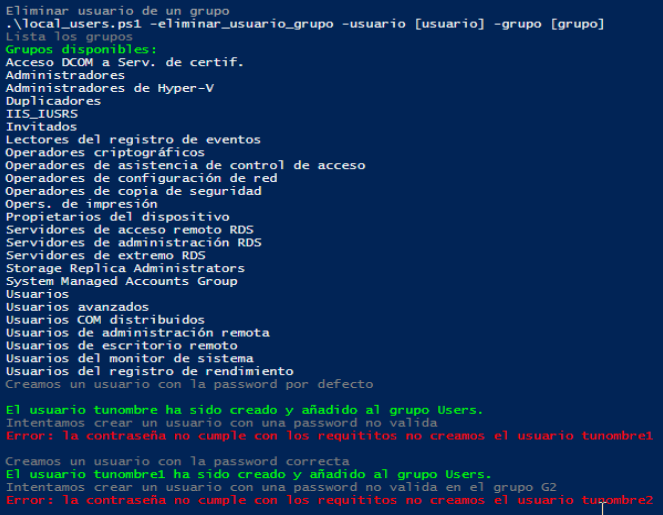Click the 'Duplicadores' group name
Screen dimensions: 663x515
[53, 101]
